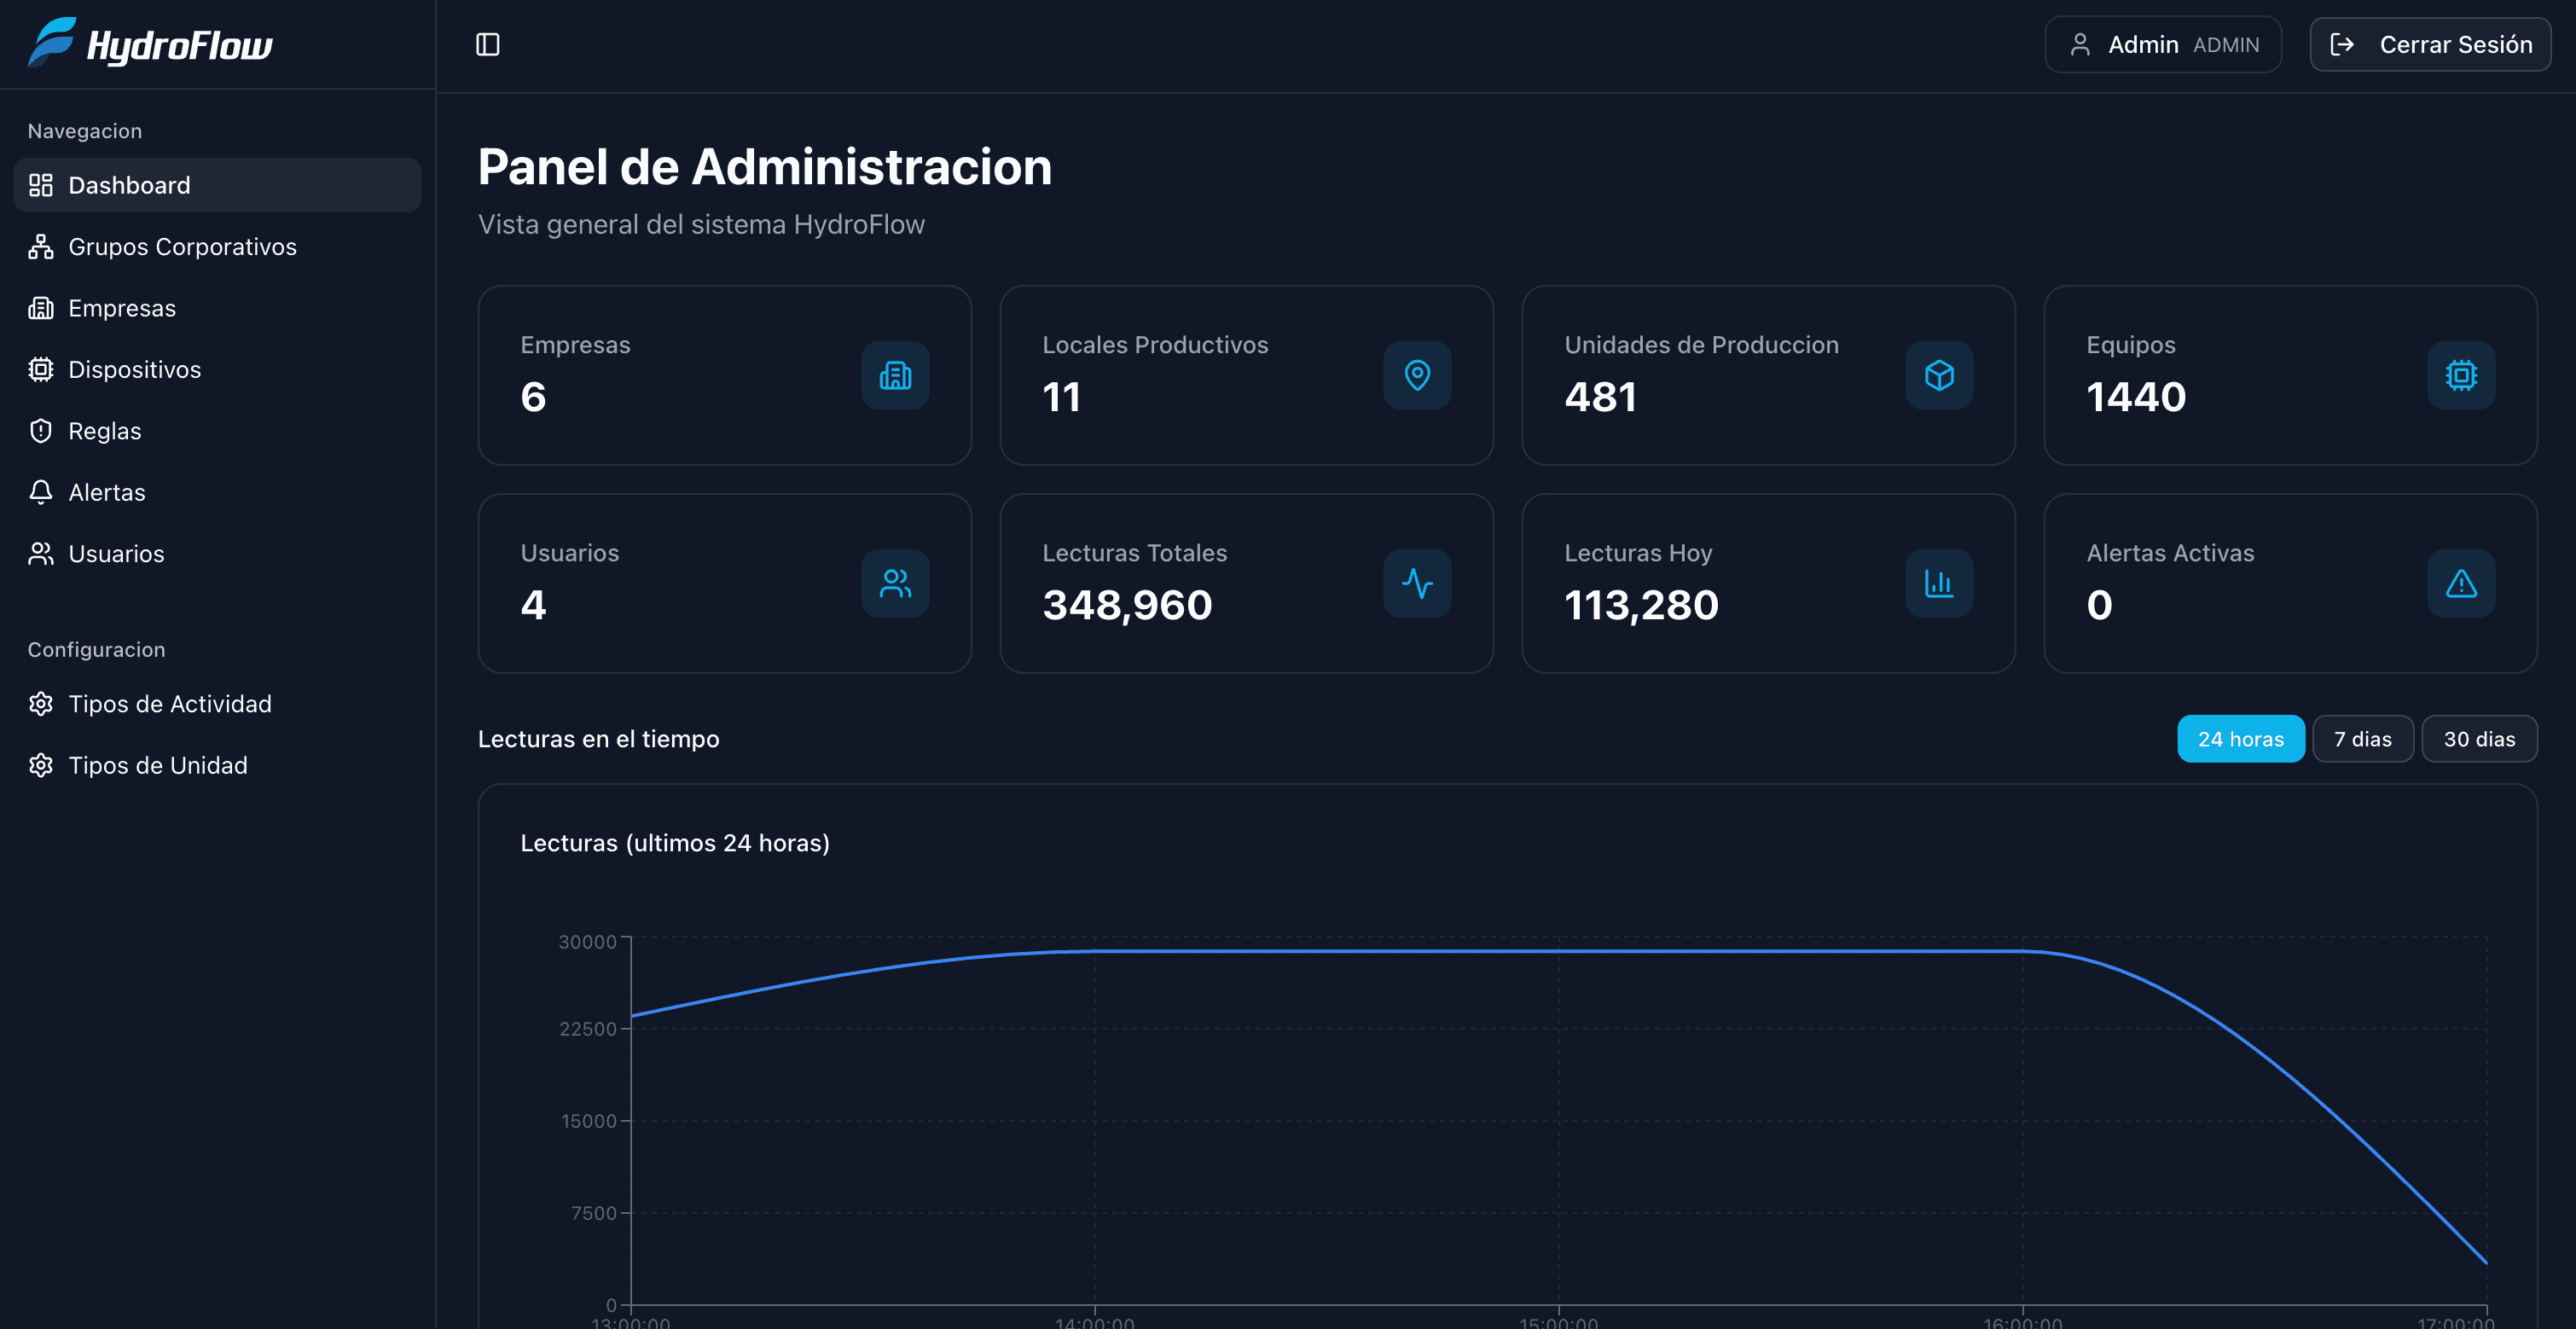Click the Lecturas Hoy value 113,280

coord(1641,605)
